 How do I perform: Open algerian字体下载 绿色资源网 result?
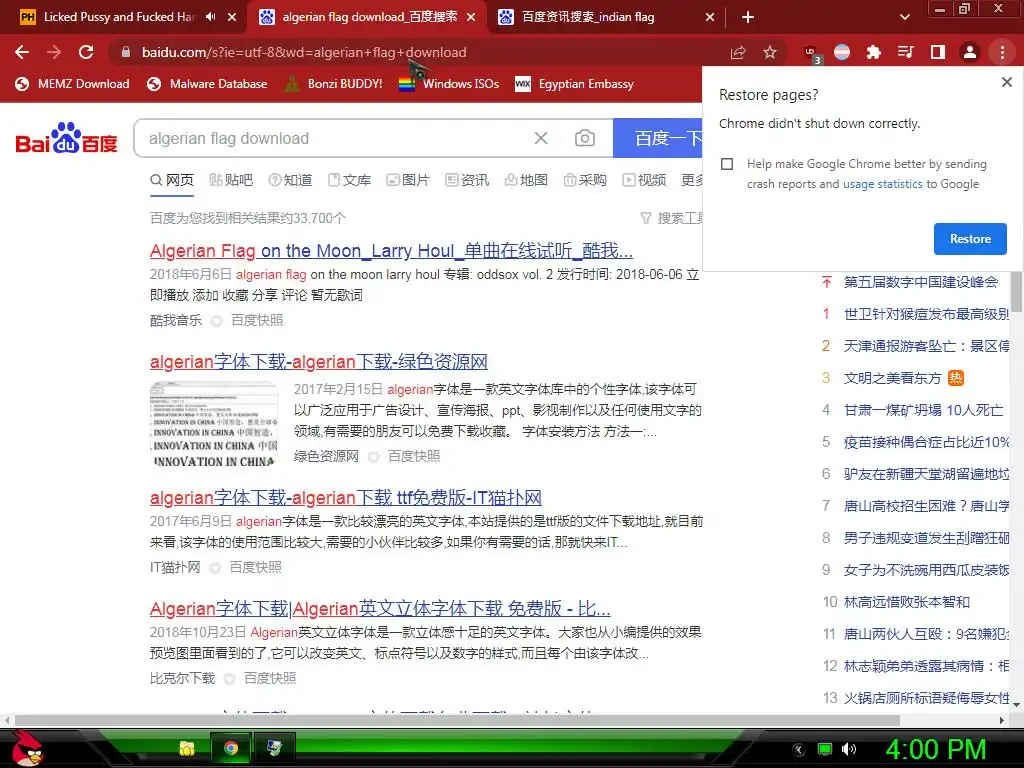tap(319, 361)
